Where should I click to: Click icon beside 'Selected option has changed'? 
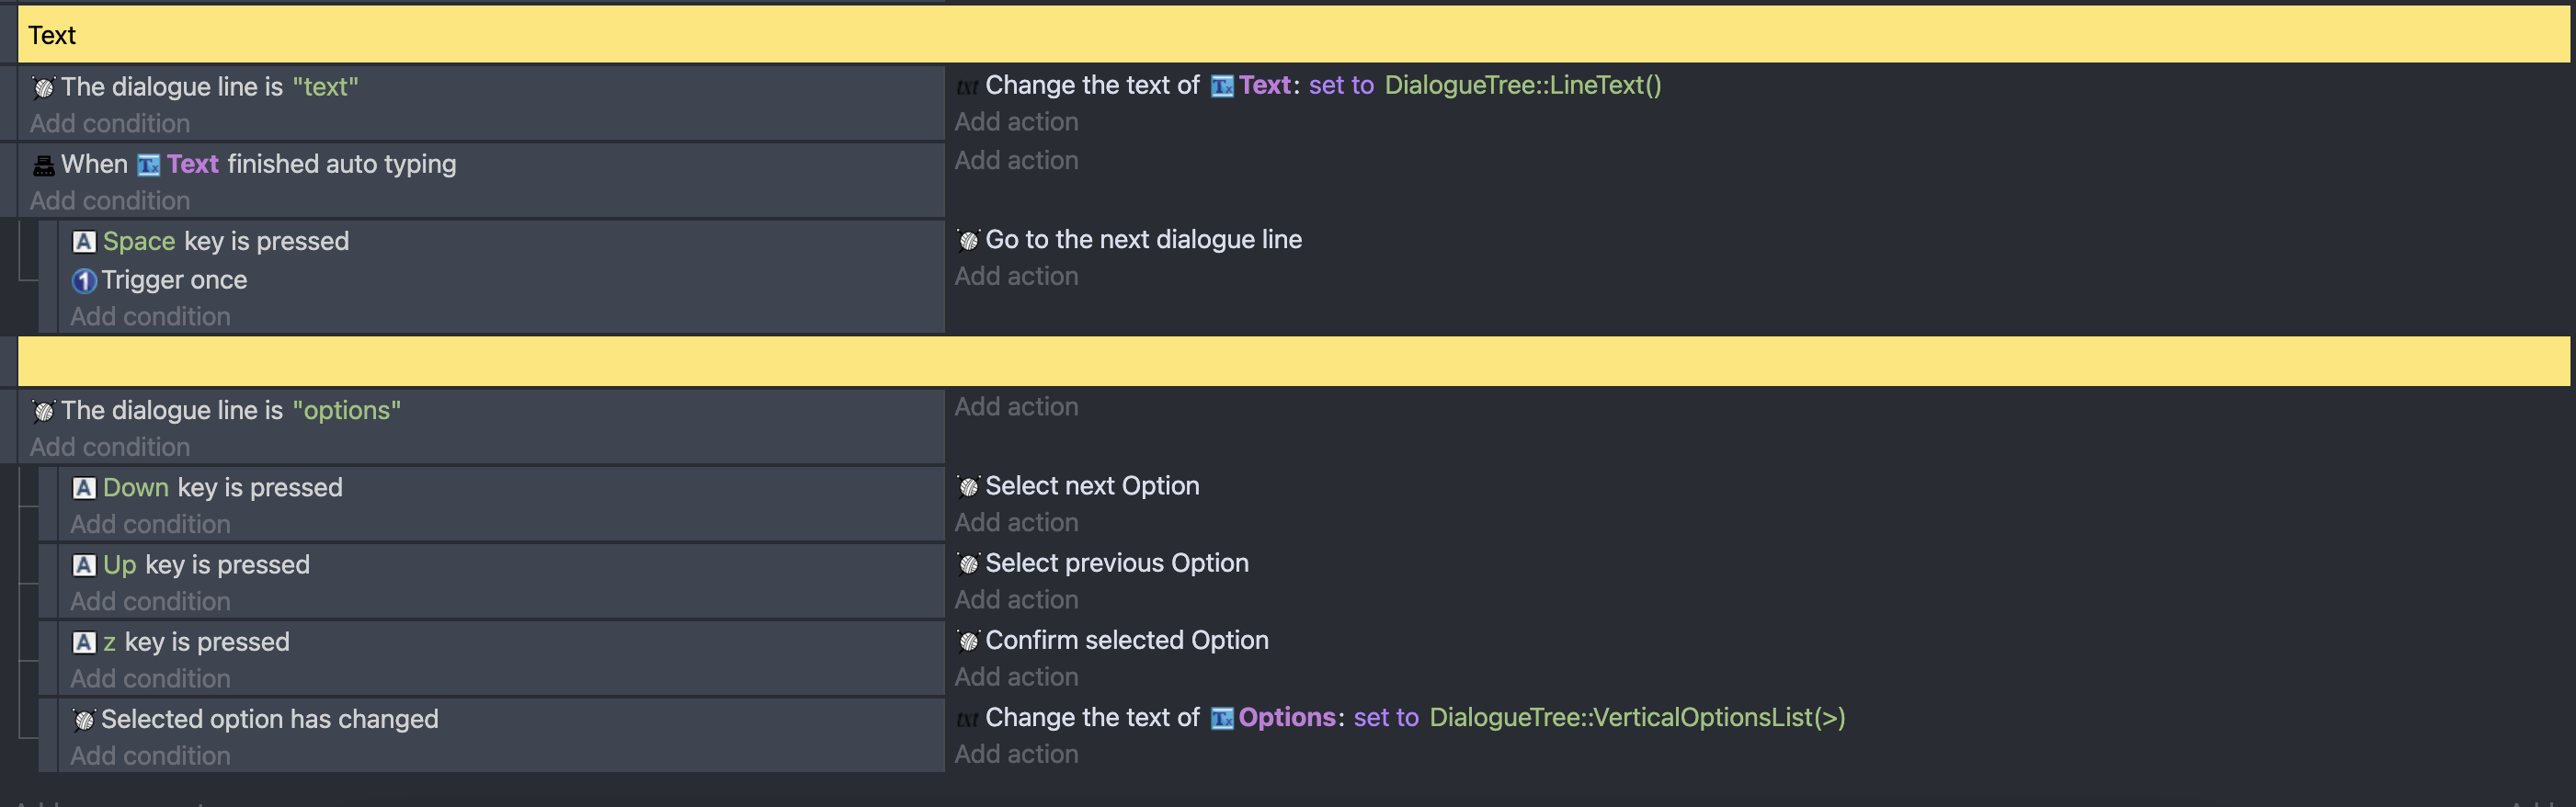click(x=84, y=720)
